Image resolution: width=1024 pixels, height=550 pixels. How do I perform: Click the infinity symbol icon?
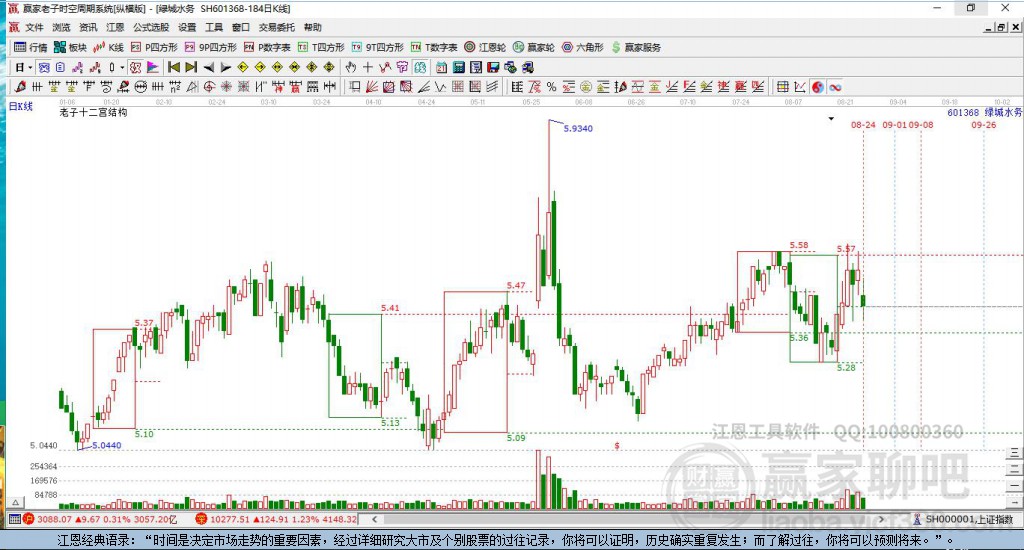click(835, 87)
